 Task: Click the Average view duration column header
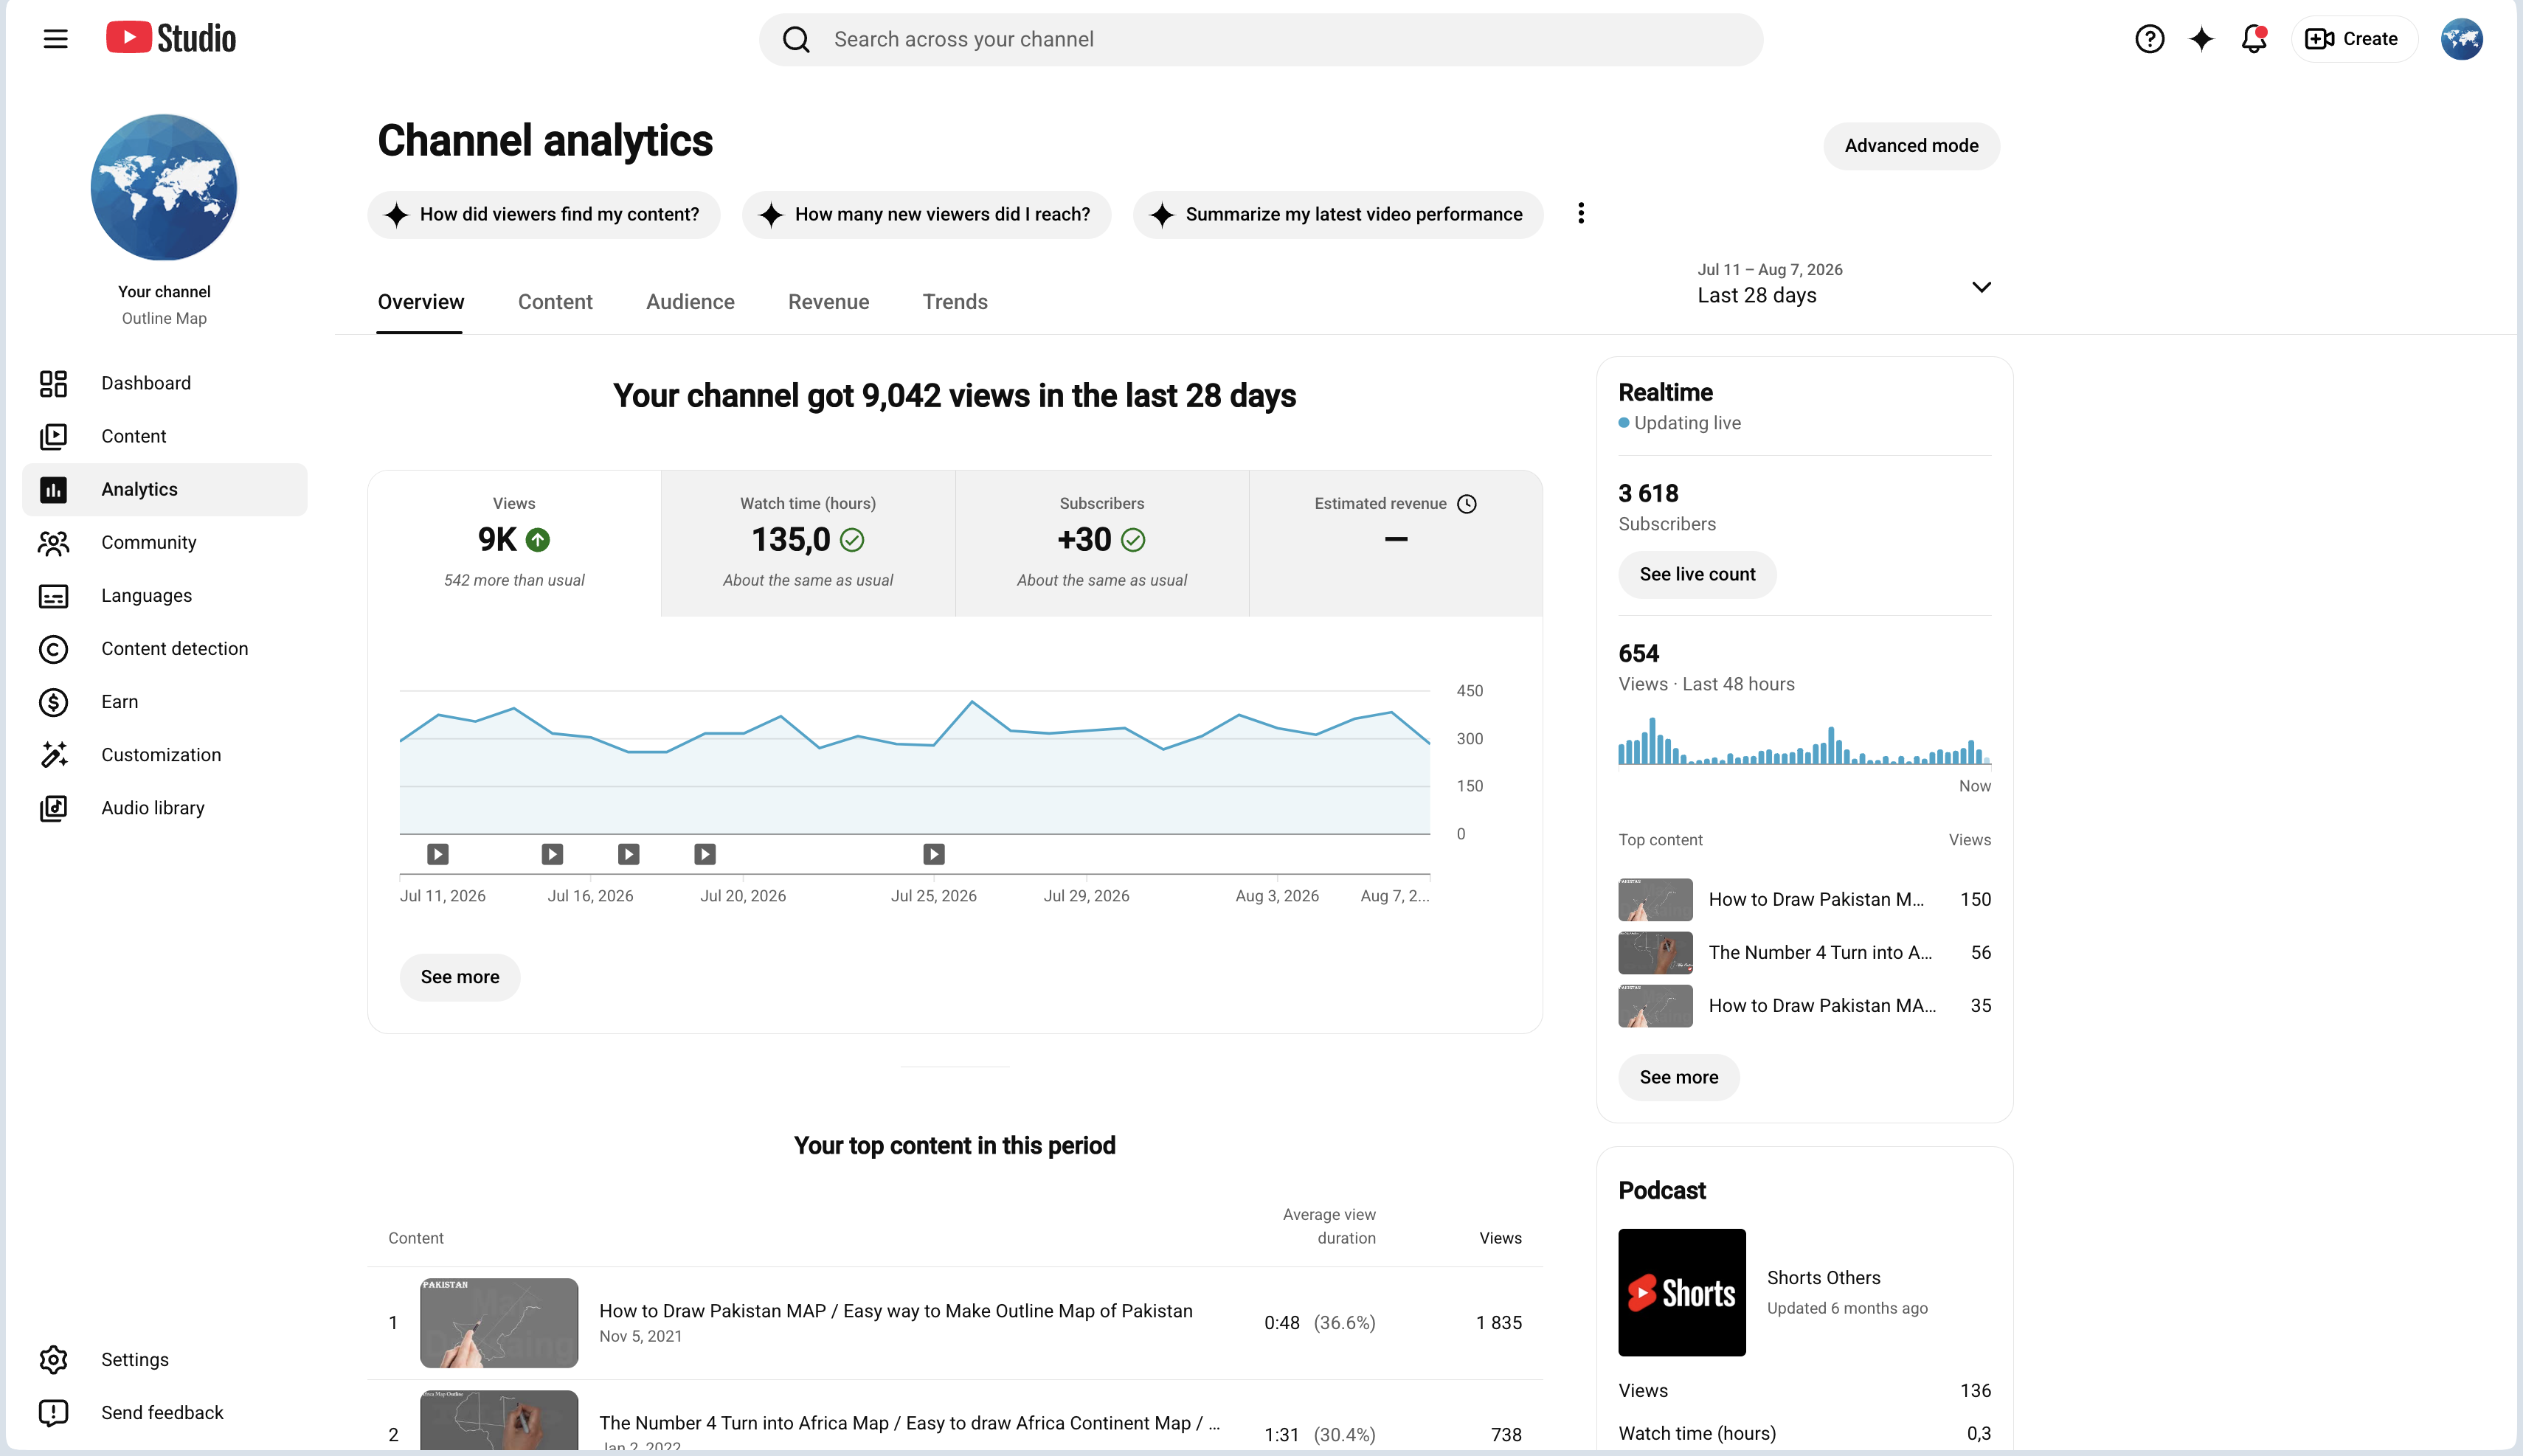click(1329, 1226)
